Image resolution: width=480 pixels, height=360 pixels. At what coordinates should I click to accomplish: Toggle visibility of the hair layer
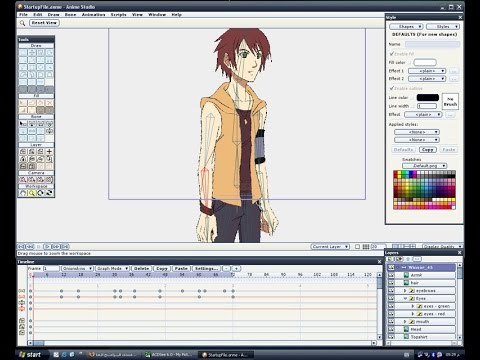tap(391, 283)
